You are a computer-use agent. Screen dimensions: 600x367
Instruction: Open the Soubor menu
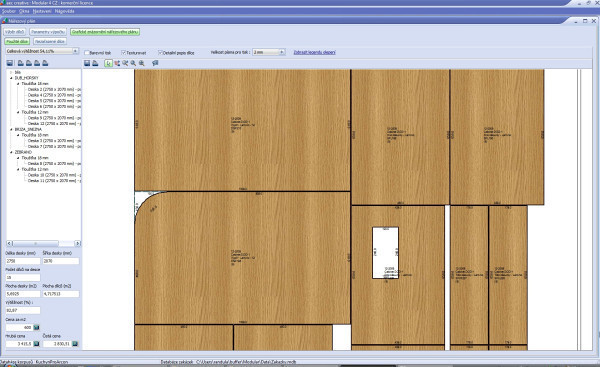9,11
